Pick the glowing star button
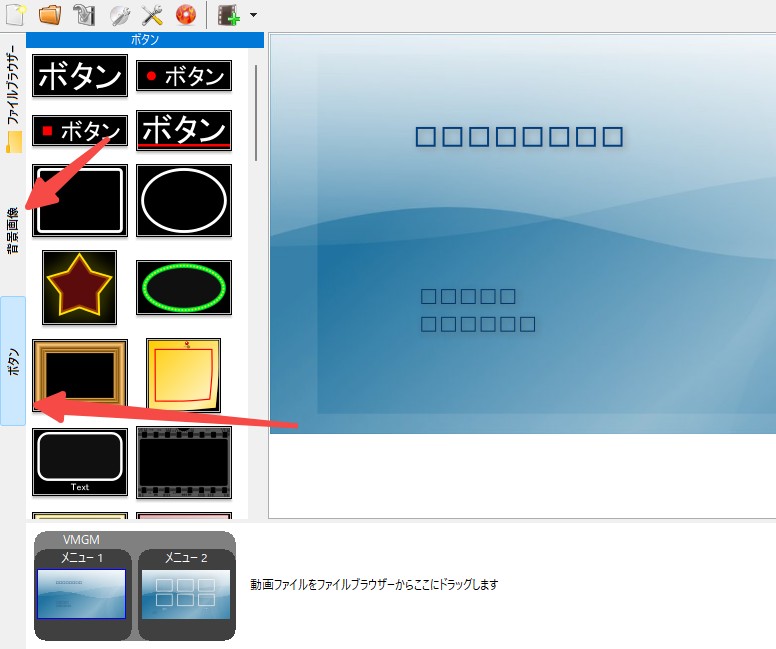Screen dimensions: 776x649 pyautogui.click(x=79, y=287)
